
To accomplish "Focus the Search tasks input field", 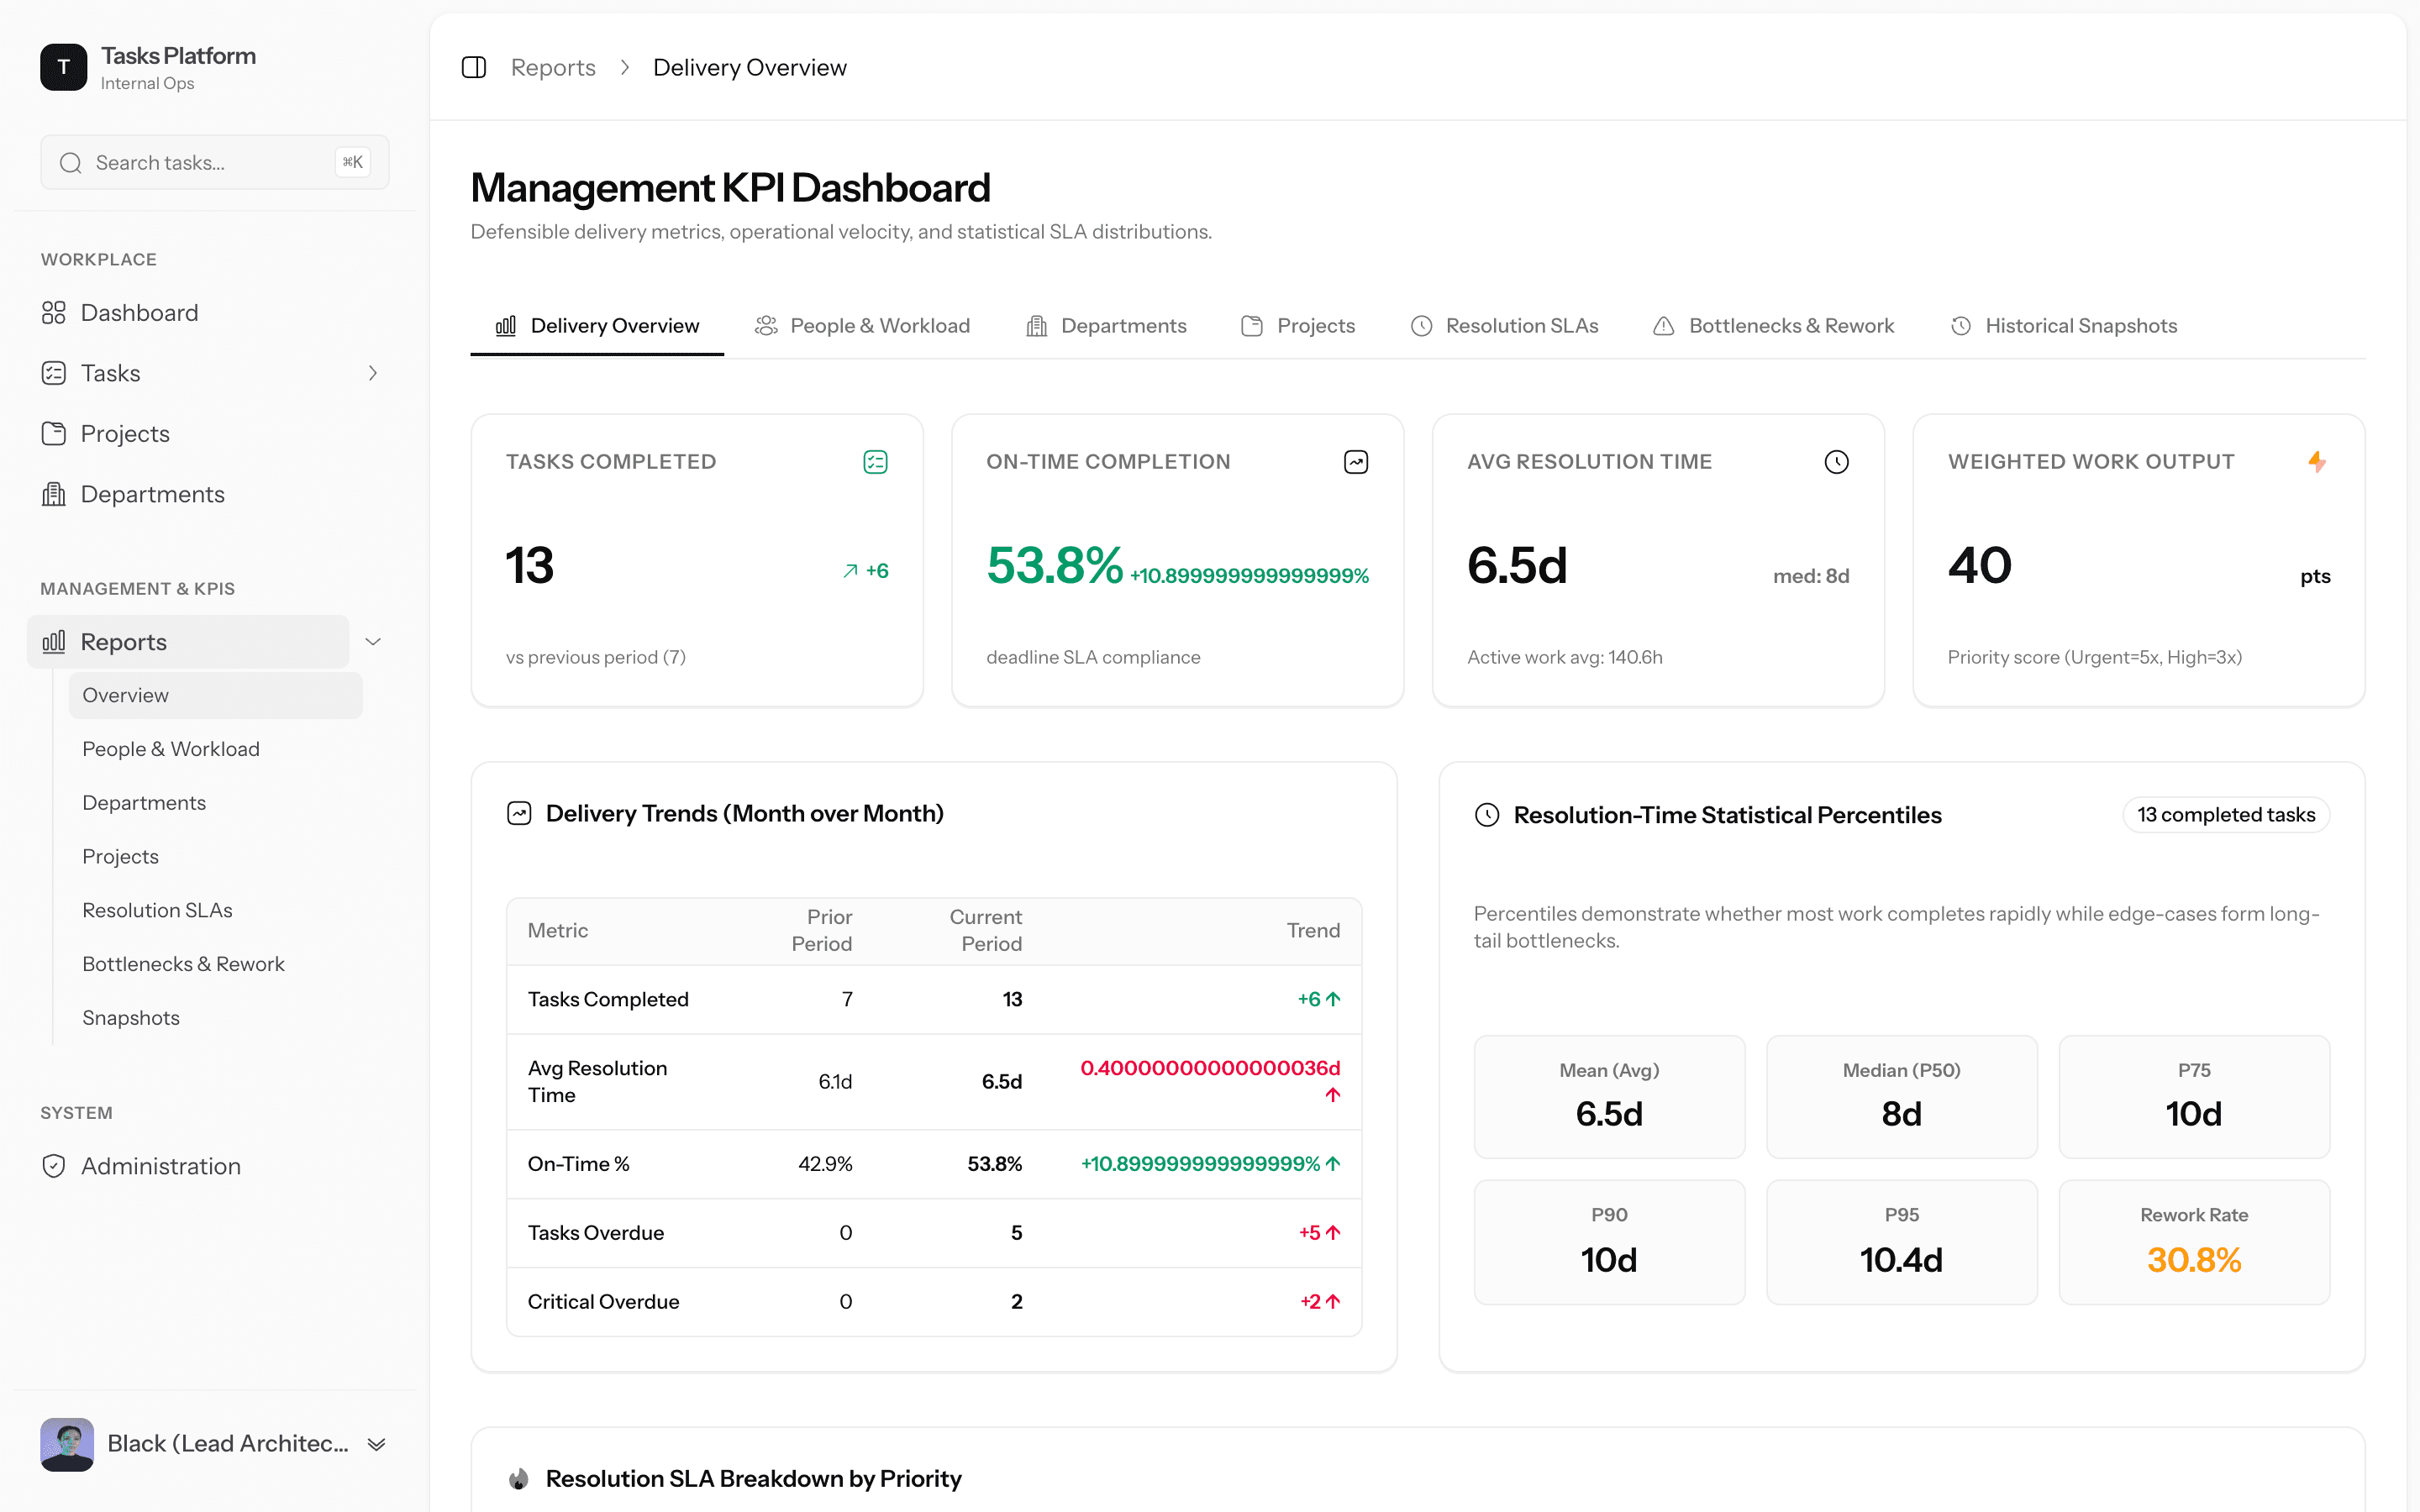I will 214,163.
